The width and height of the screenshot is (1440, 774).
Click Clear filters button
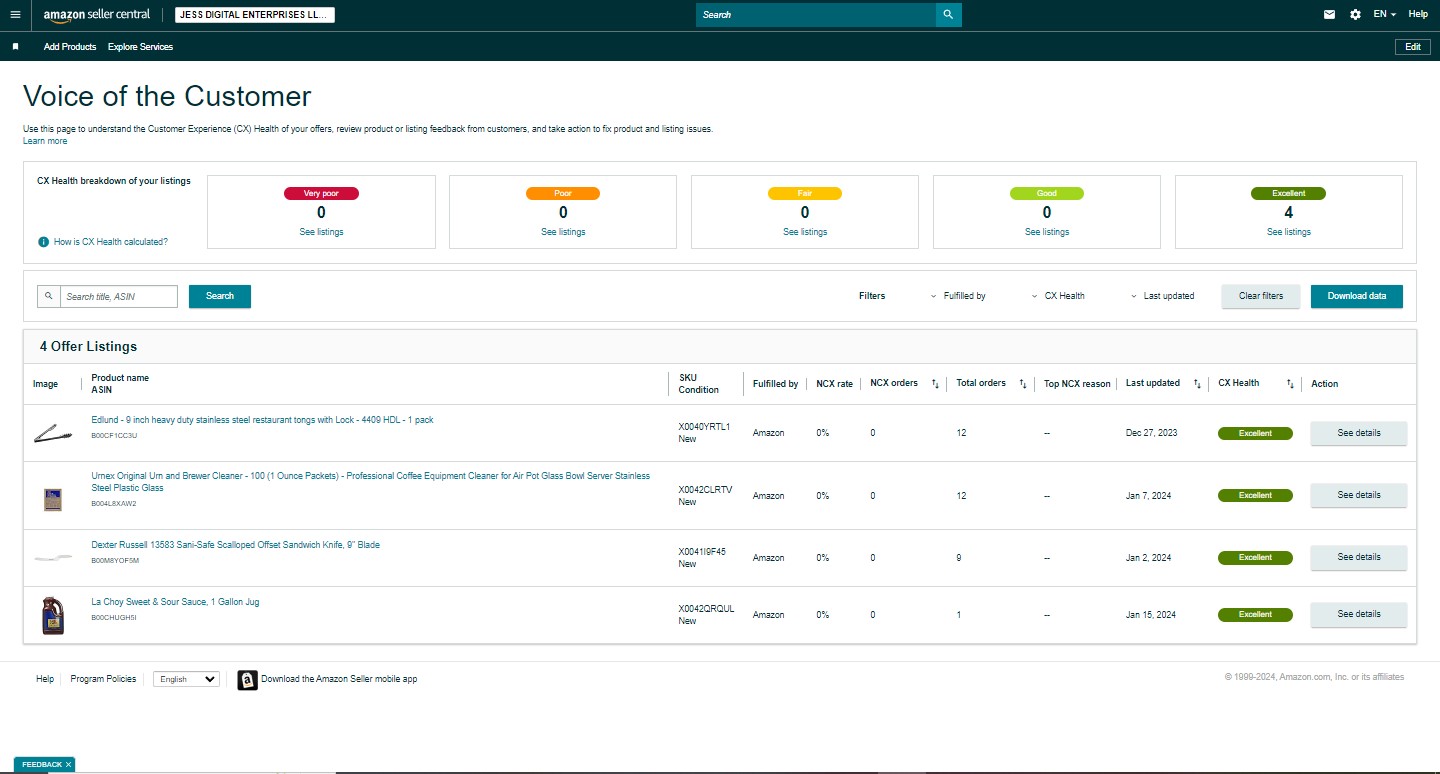coord(1261,296)
